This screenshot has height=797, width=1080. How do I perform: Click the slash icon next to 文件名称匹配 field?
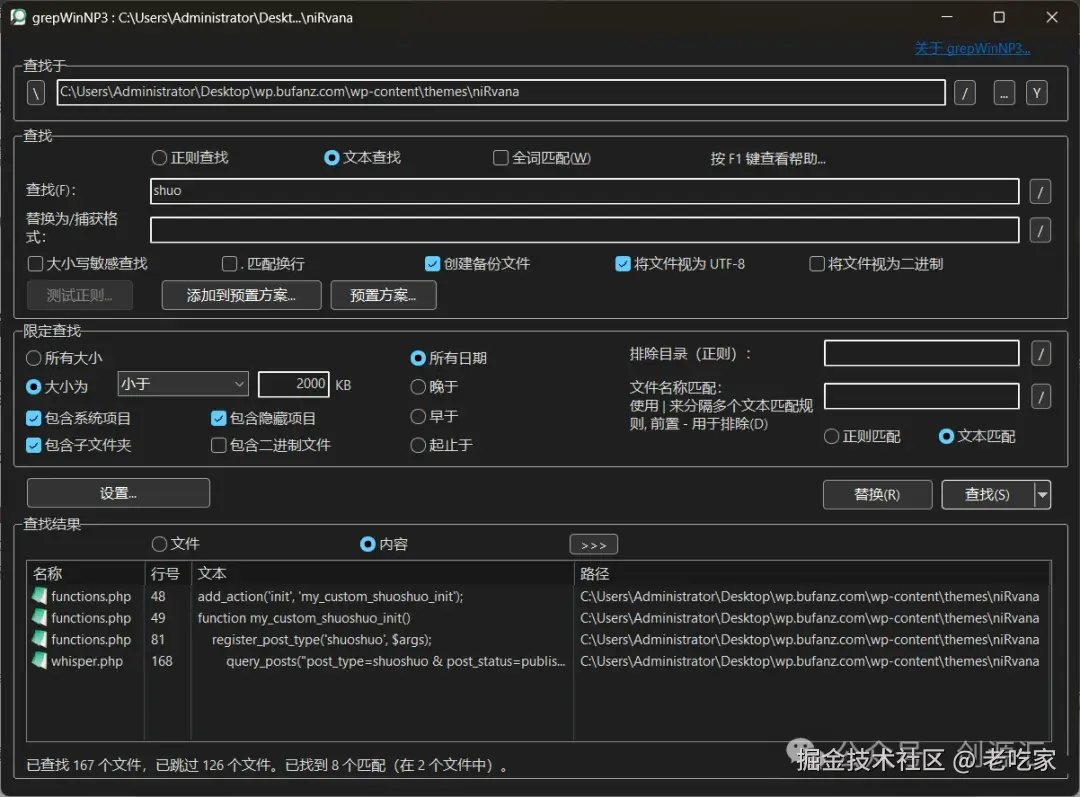1040,396
